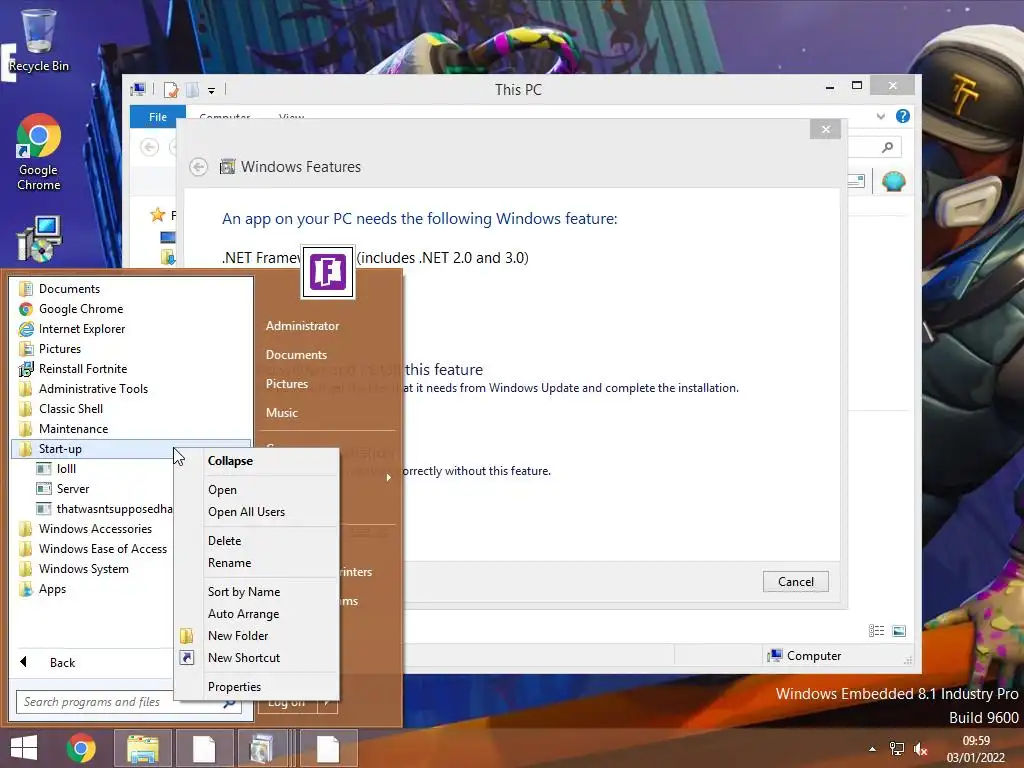The width and height of the screenshot is (1024, 768).
Task: Open the taskbar clock showing 09:59
Action: (x=976, y=749)
